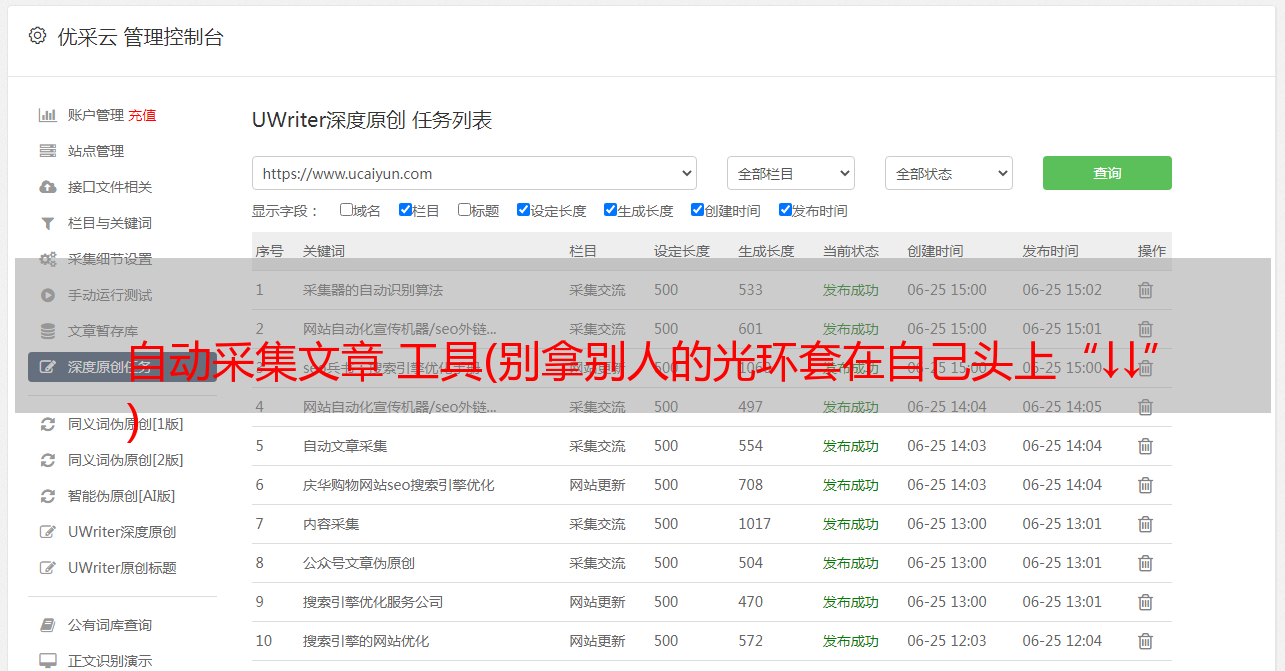Image resolution: width=1285 pixels, height=671 pixels.
Task: Click the 当前状态 column header
Action: point(851,251)
